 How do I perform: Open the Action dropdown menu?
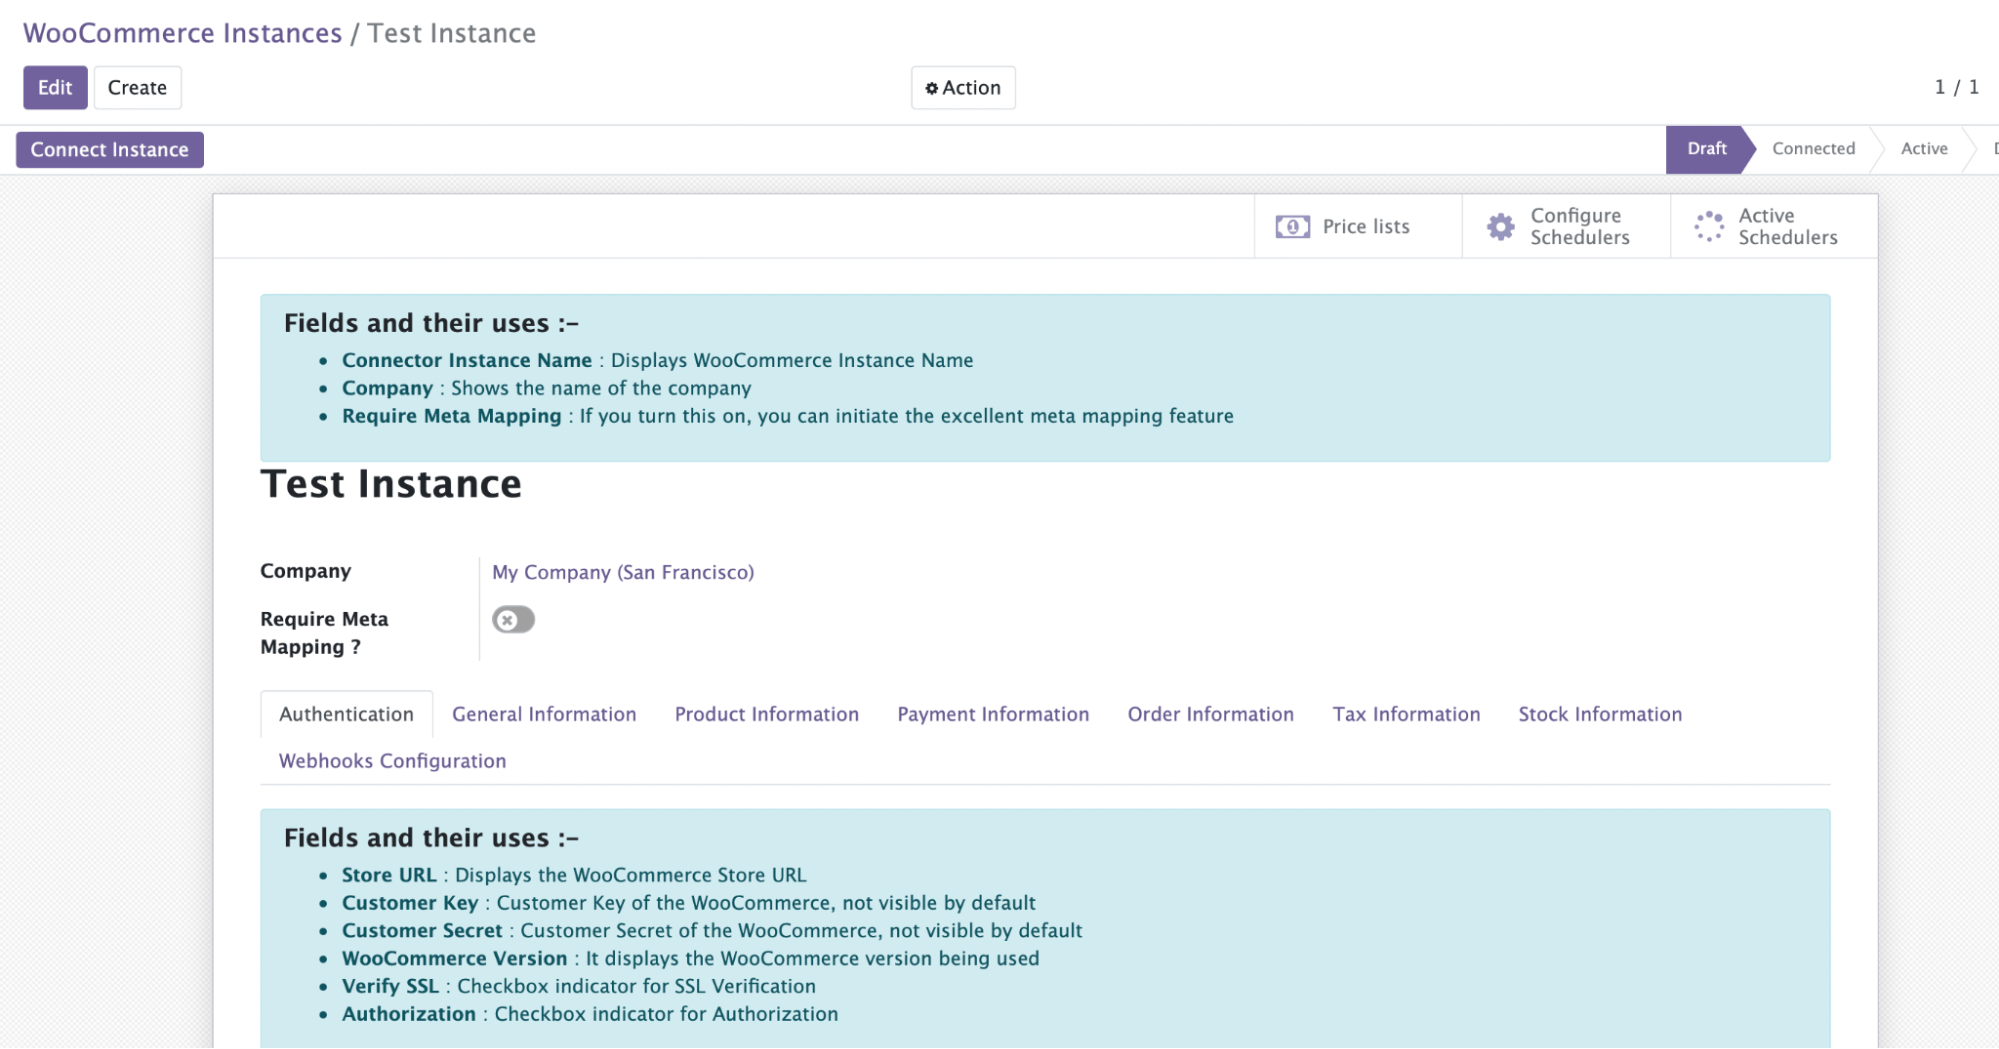tap(962, 88)
